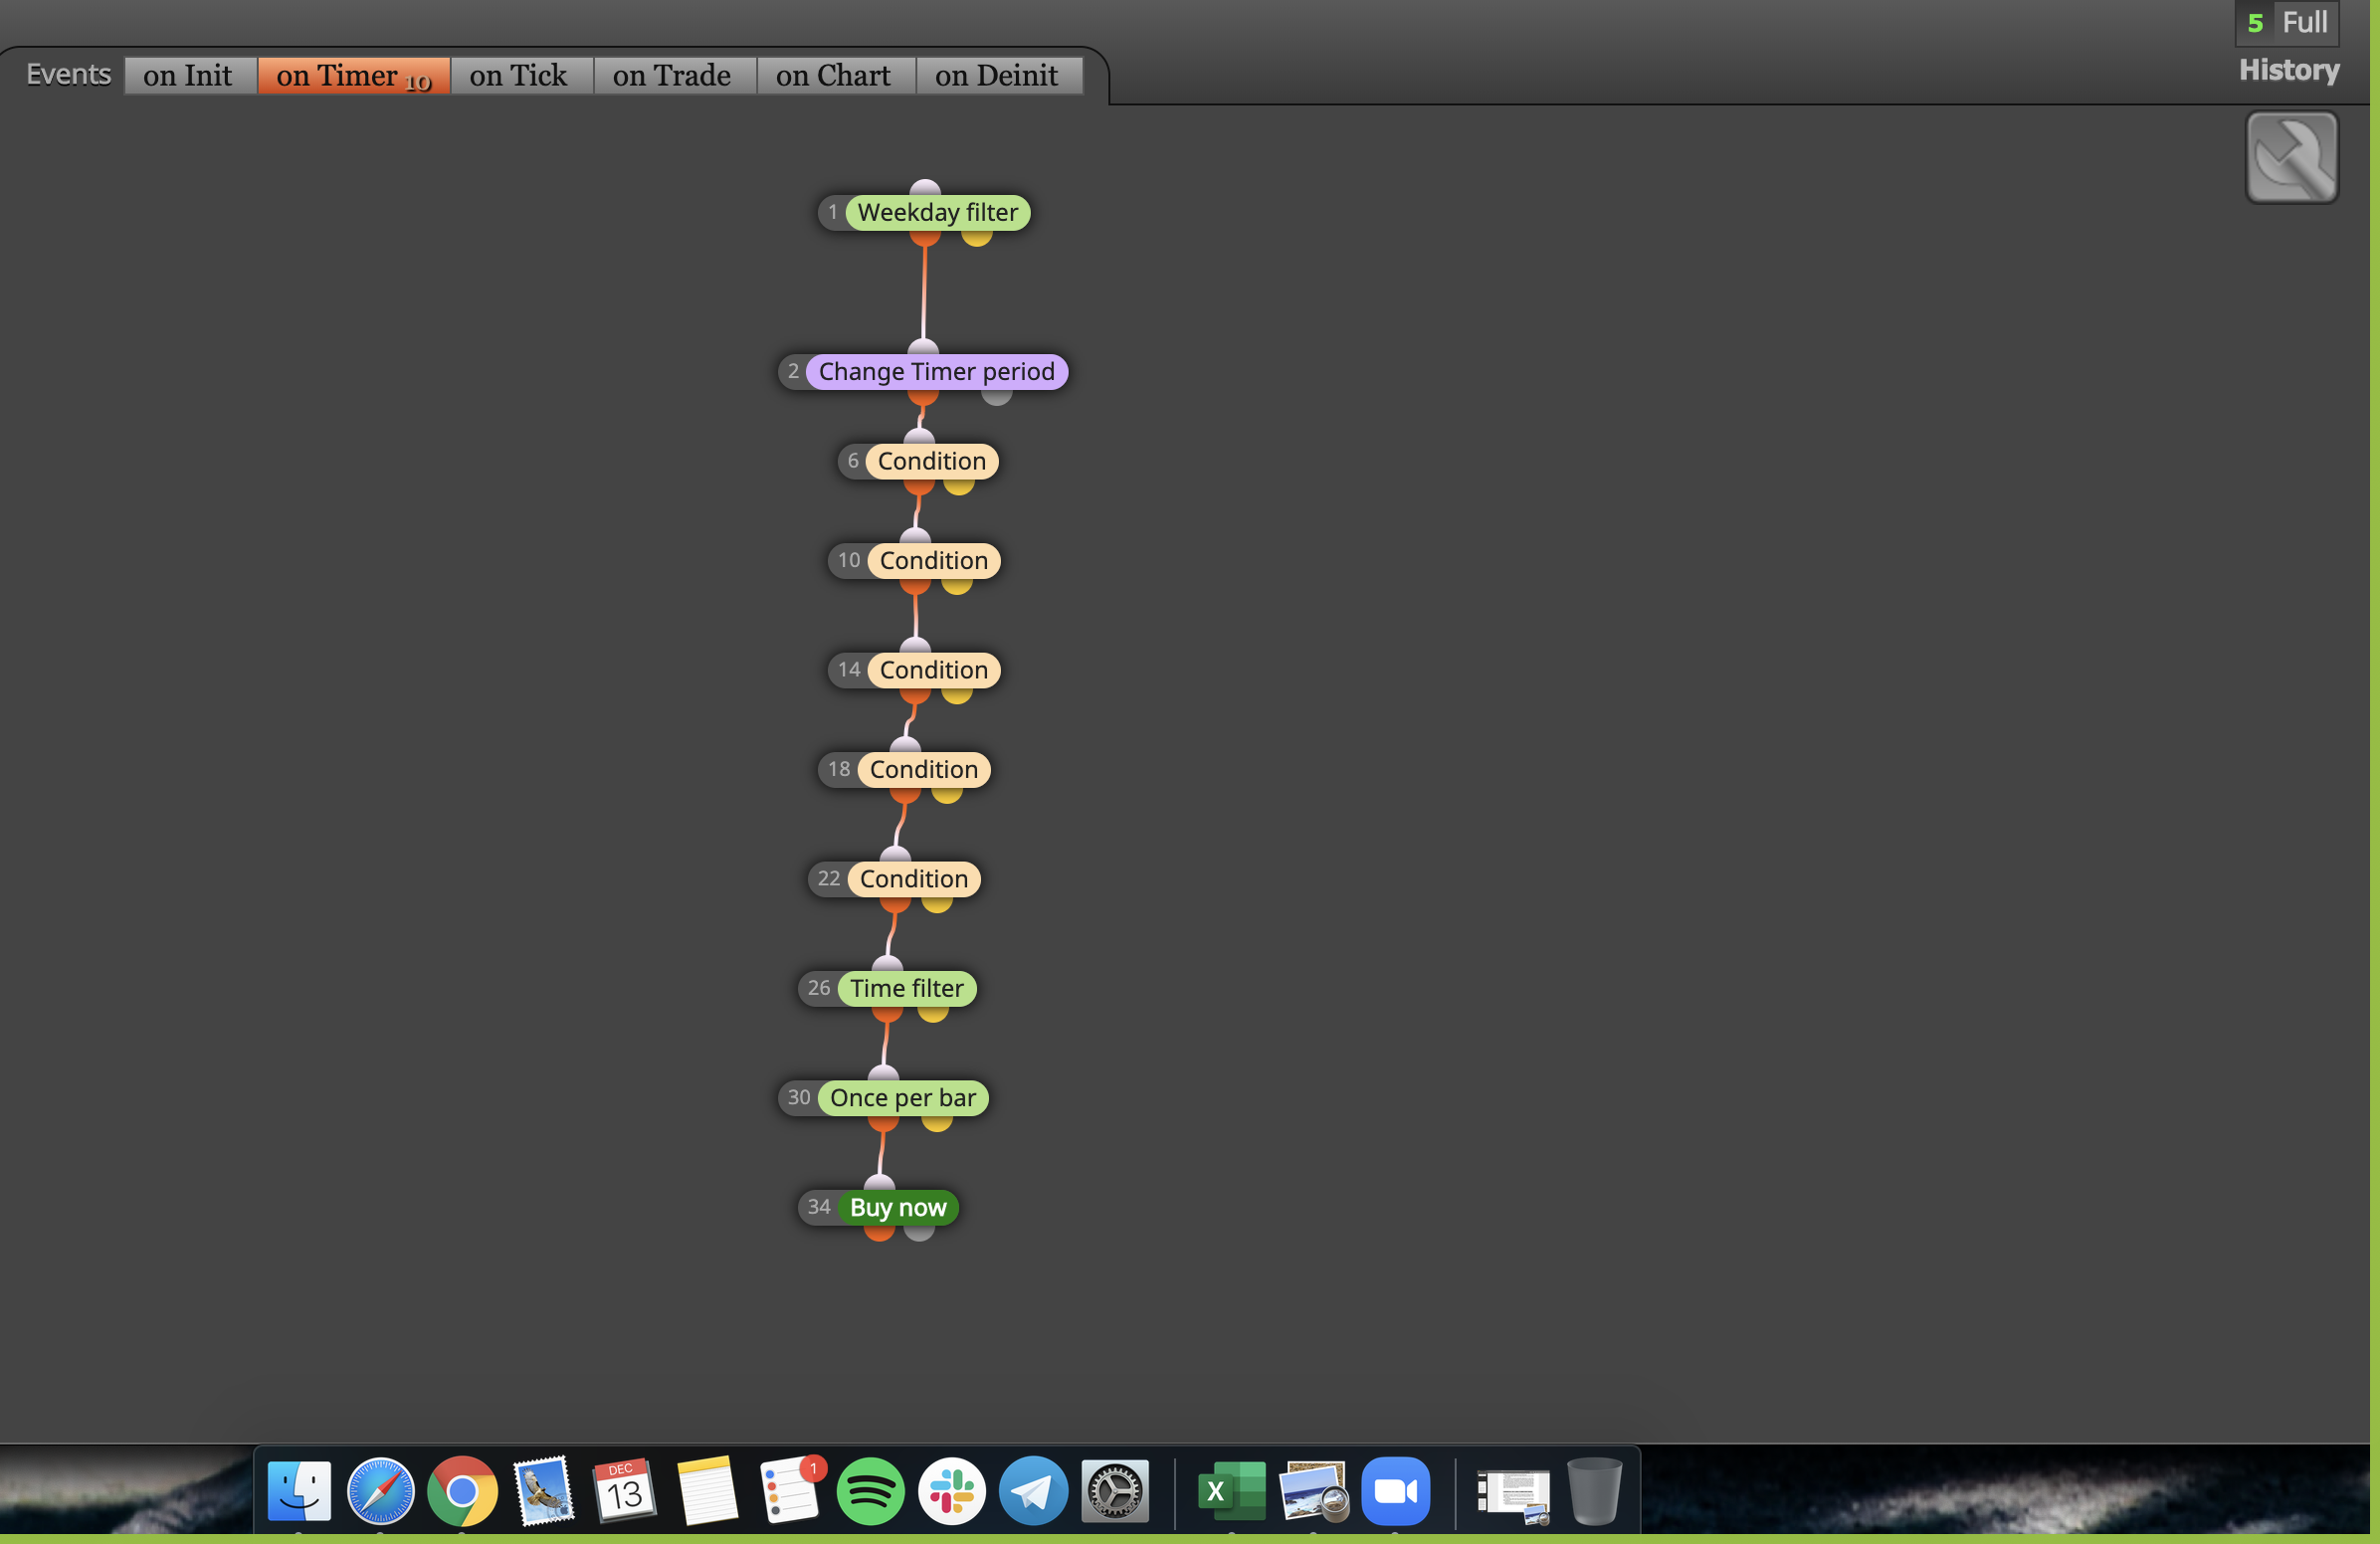Screen dimensions: 2380x1544
Task: Click the gray output dot of Change Timer period
Action: coord(996,395)
